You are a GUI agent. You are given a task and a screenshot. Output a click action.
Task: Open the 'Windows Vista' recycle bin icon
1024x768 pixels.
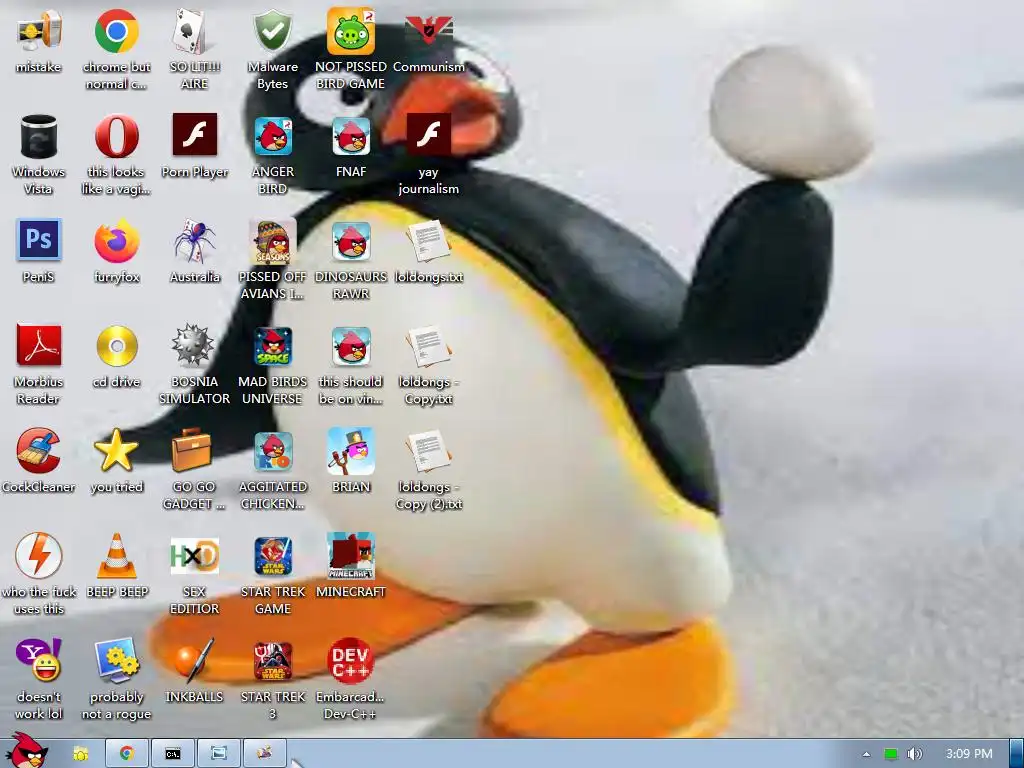(39, 136)
